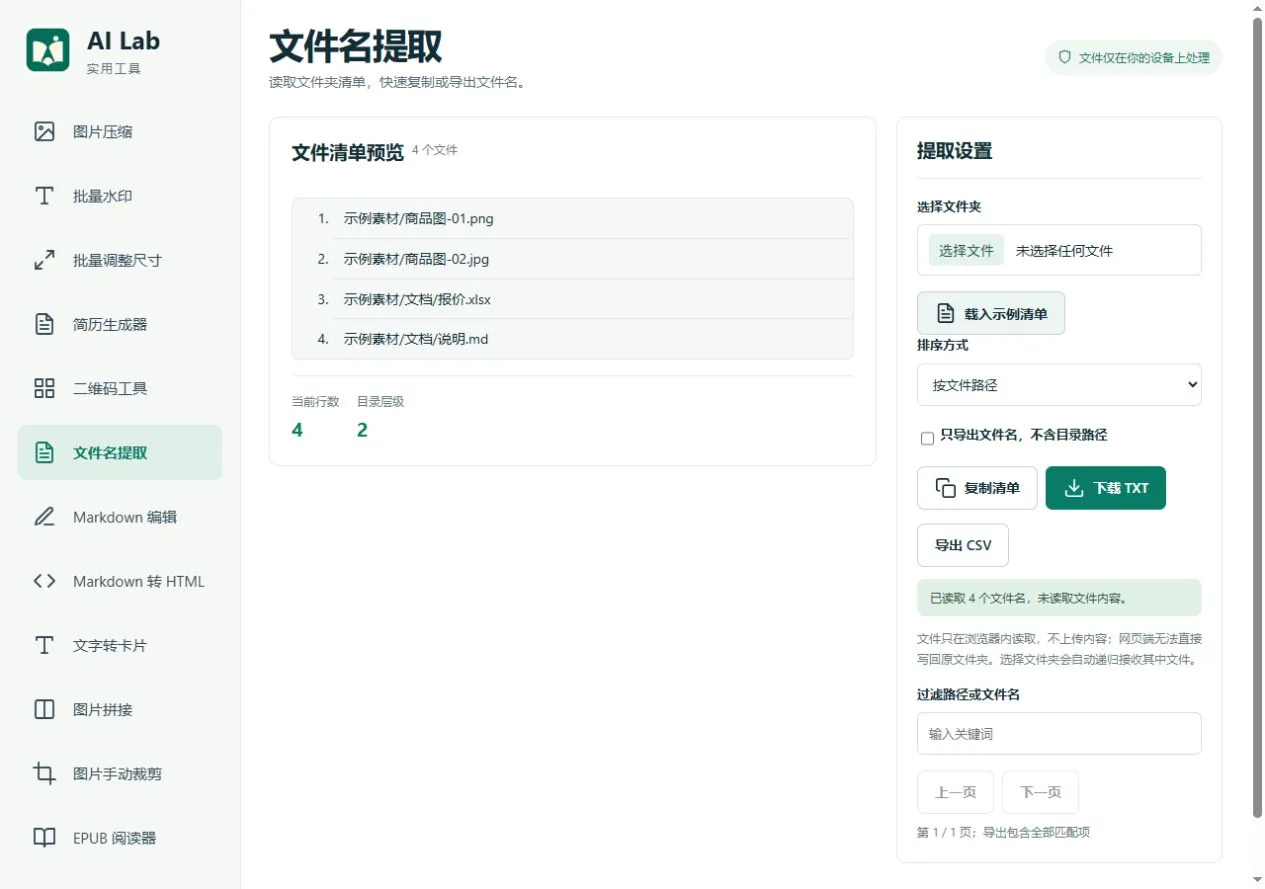Click the 导出 CSV button
This screenshot has width=1265, height=889.
pyautogui.click(x=963, y=545)
